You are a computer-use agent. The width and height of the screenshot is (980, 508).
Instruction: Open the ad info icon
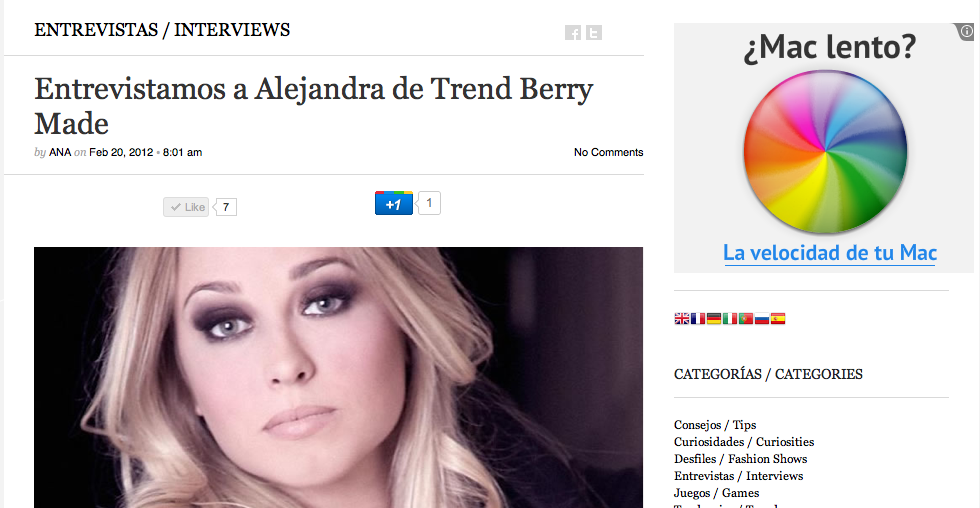click(966, 31)
